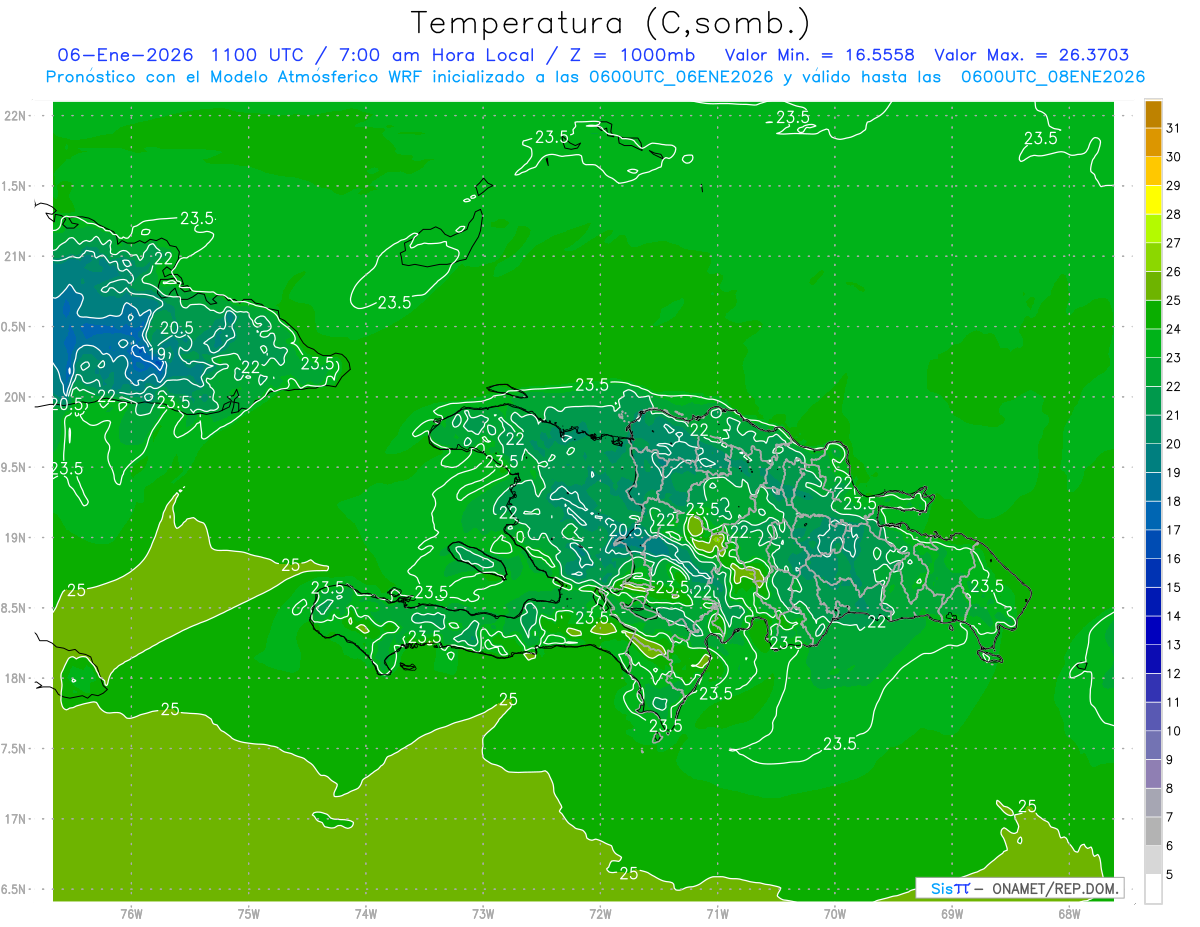Viewport: 1200px width, 927px height.
Task: Click the '10' value on the color scale
Action: coord(1174,731)
